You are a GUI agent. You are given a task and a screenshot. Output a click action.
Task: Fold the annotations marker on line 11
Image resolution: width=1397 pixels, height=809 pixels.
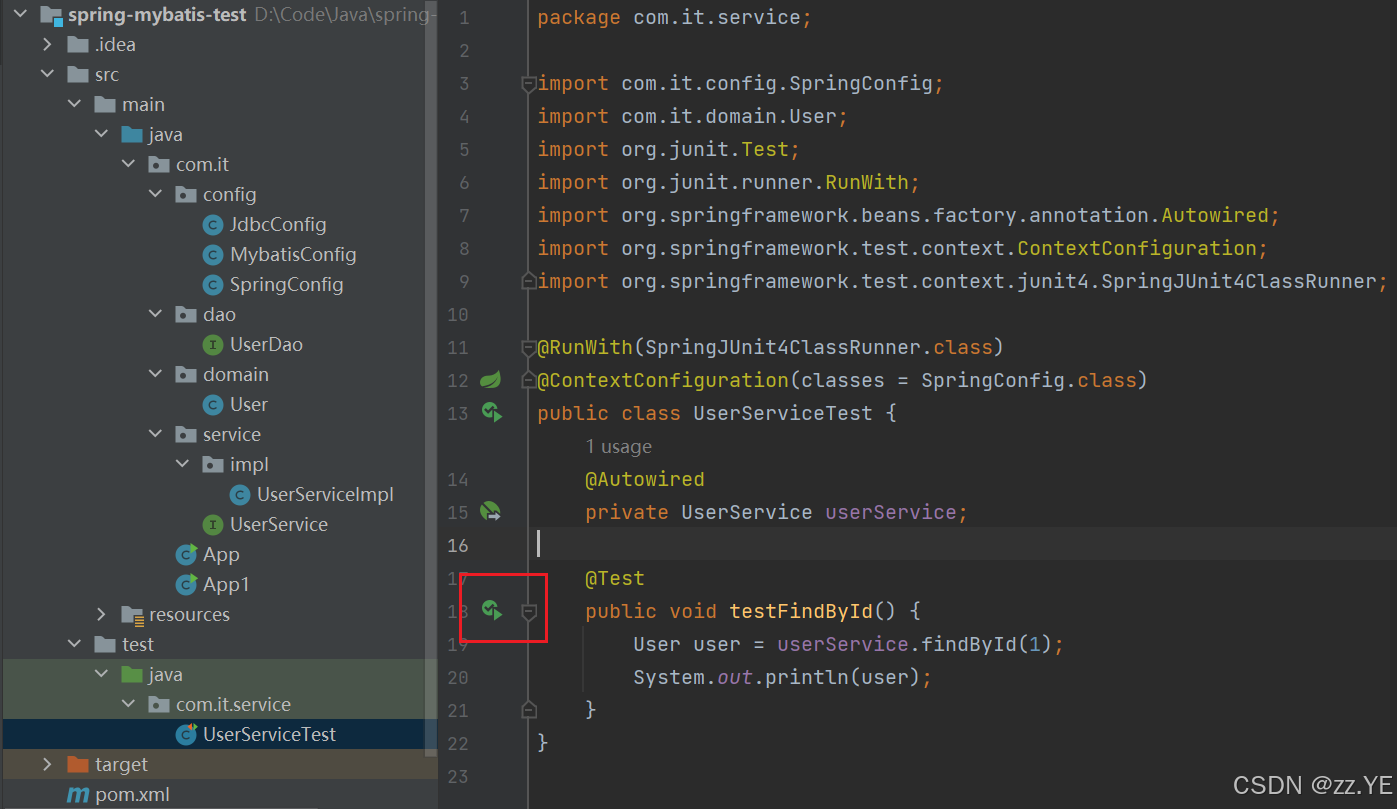tap(529, 348)
